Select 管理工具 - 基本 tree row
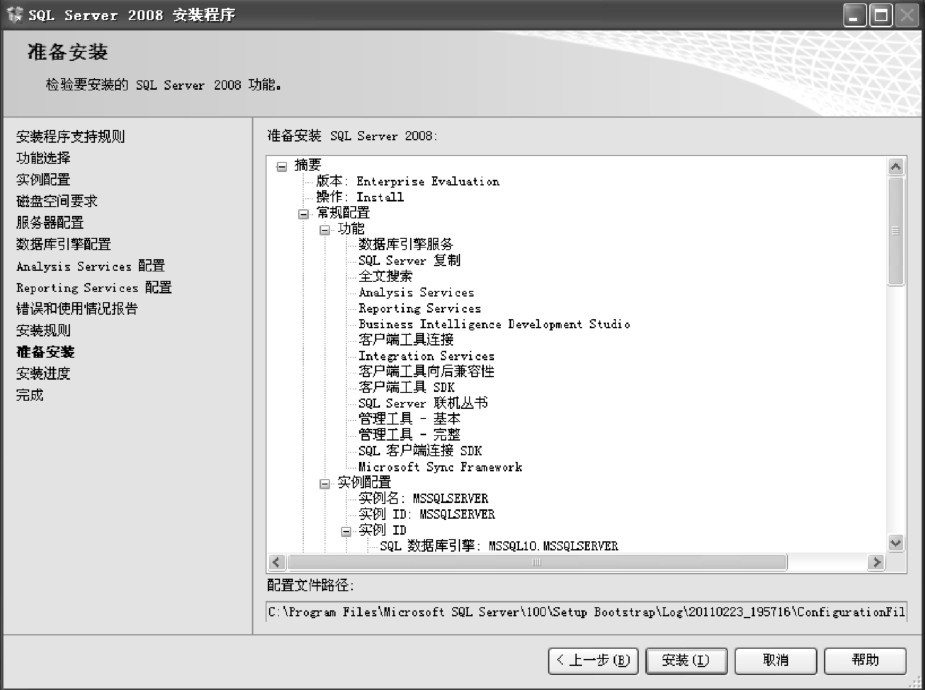925x690 pixels. pyautogui.click(x=409, y=419)
